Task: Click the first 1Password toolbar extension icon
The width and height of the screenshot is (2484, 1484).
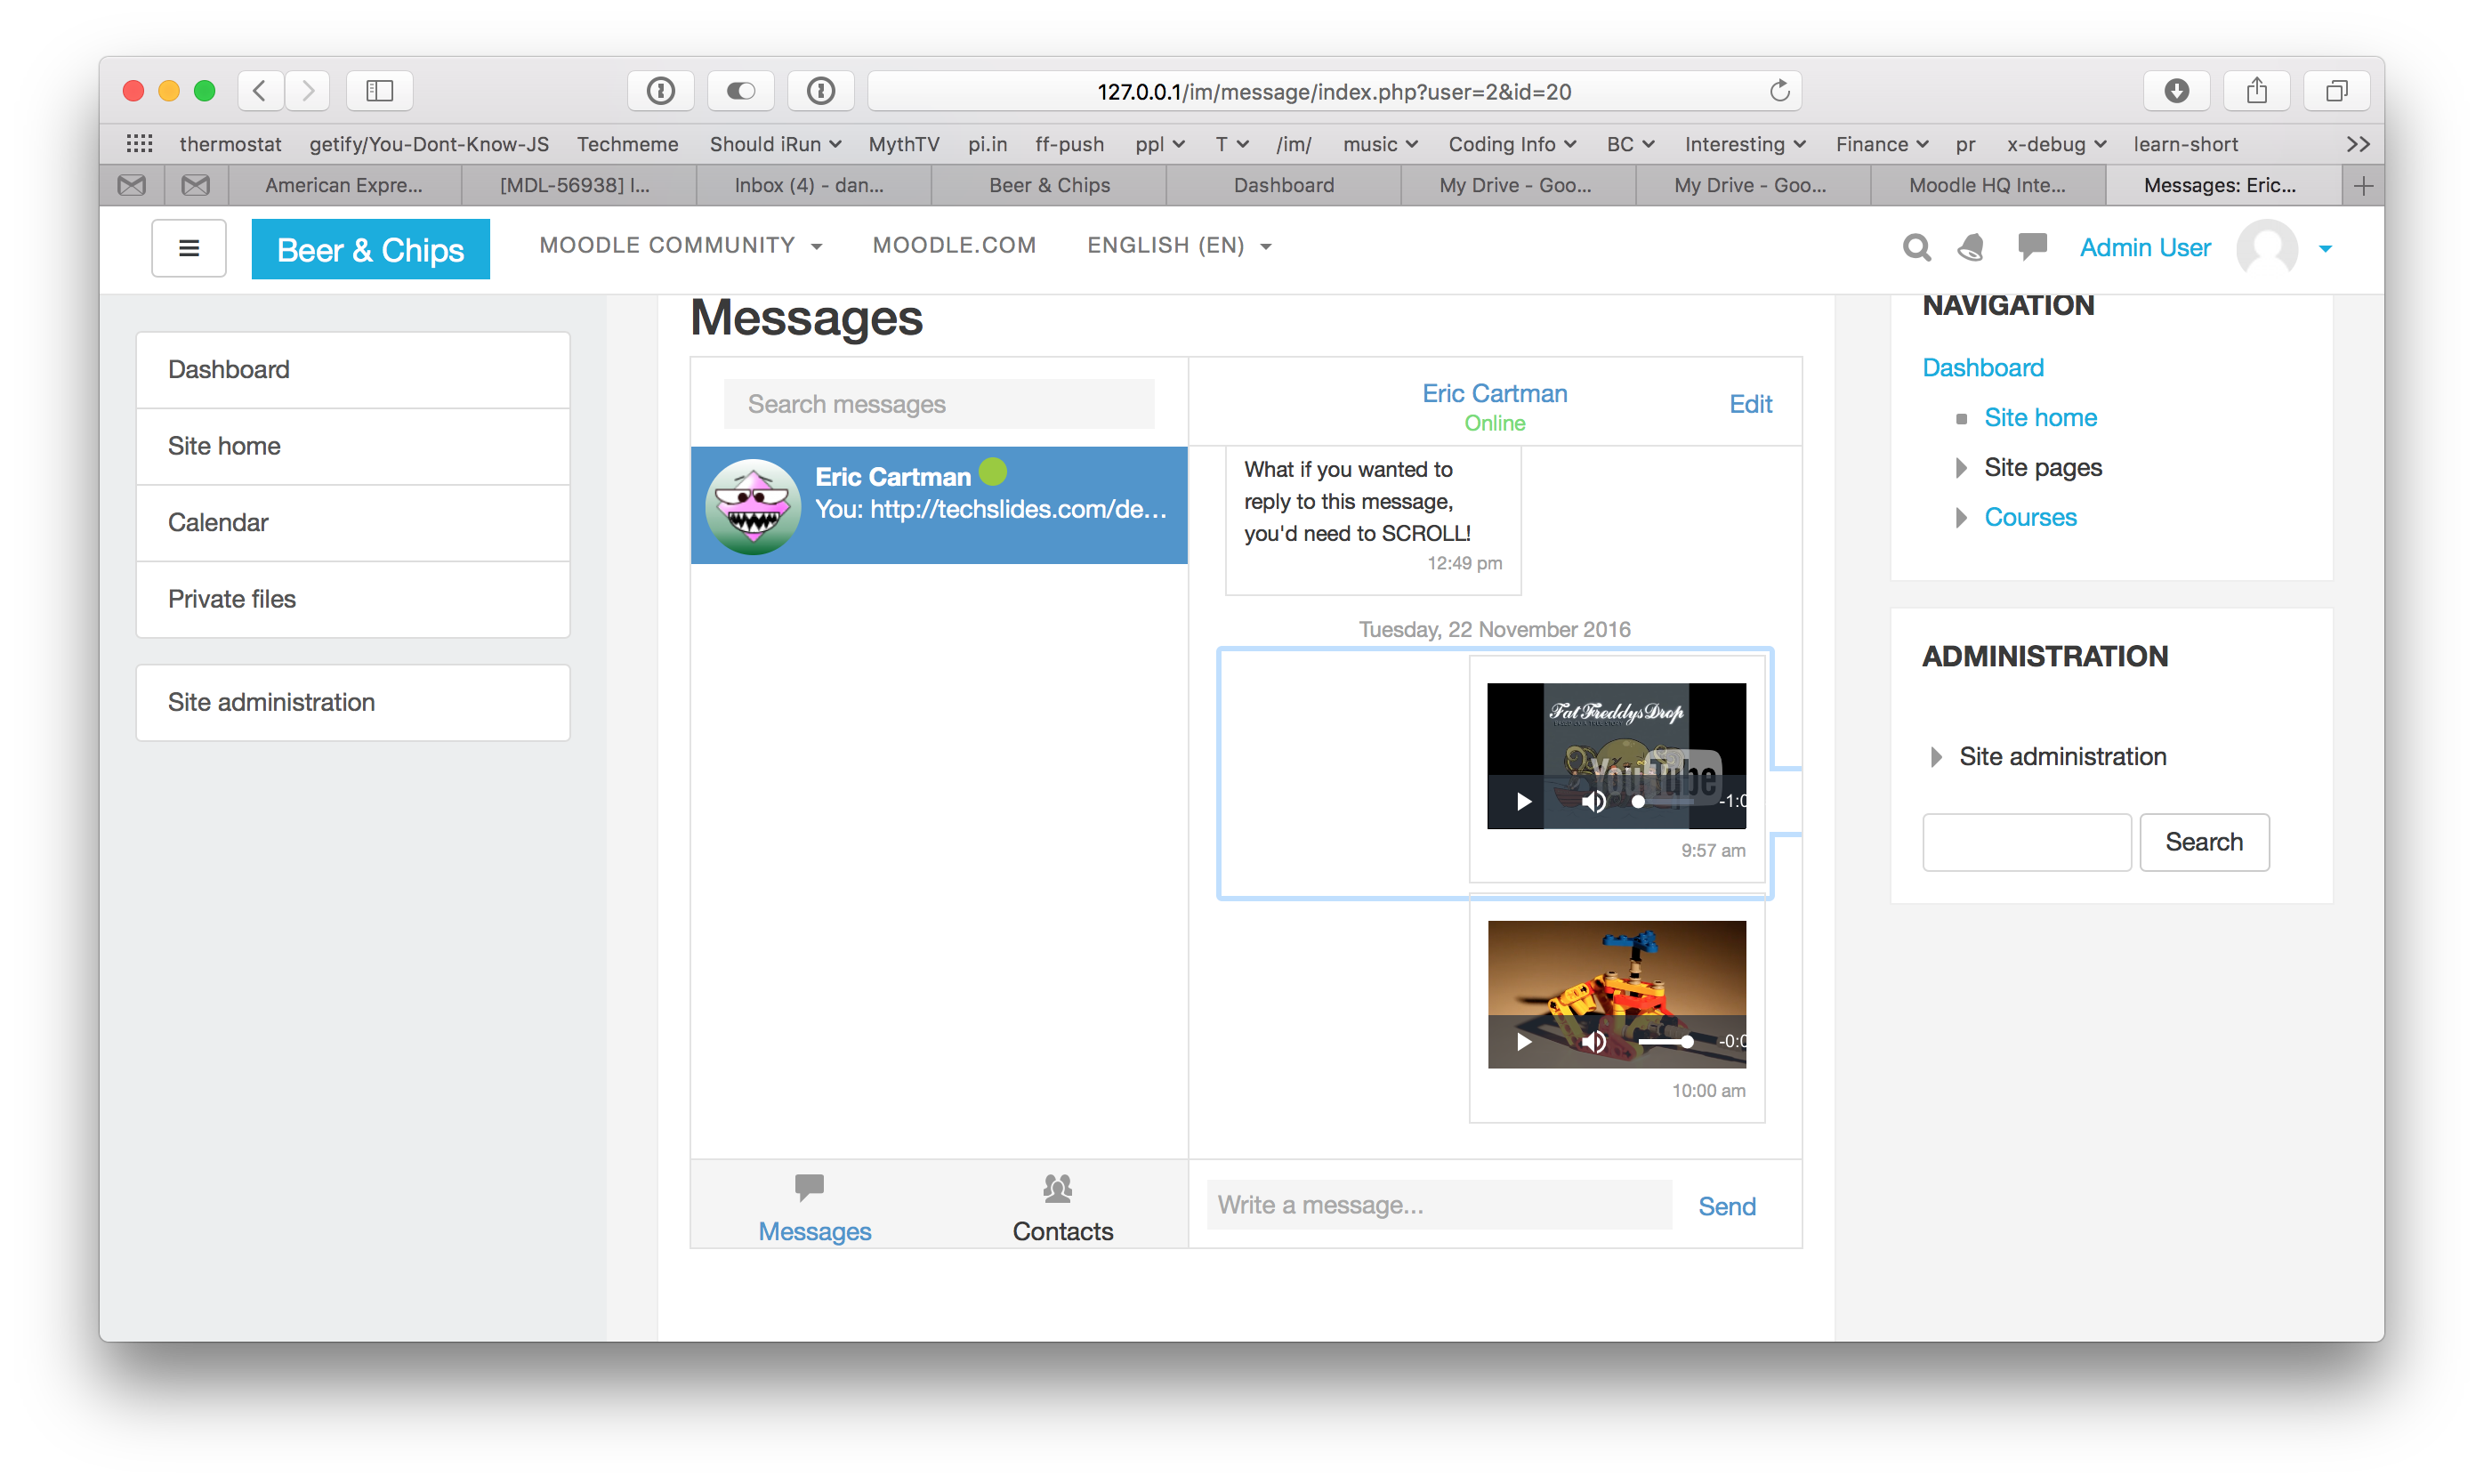Action: coord(660,91)
